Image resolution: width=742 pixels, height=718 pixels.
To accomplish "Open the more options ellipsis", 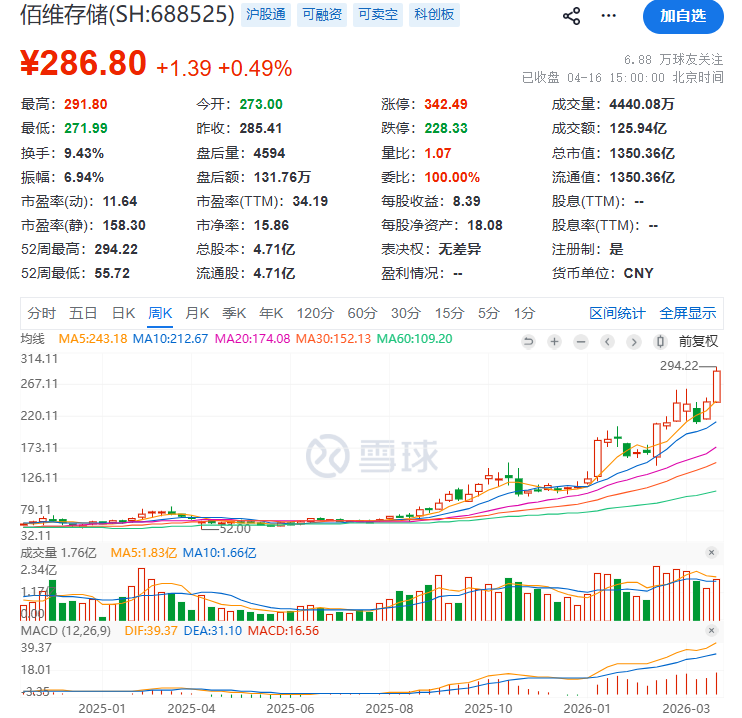I will pos(608,16).
